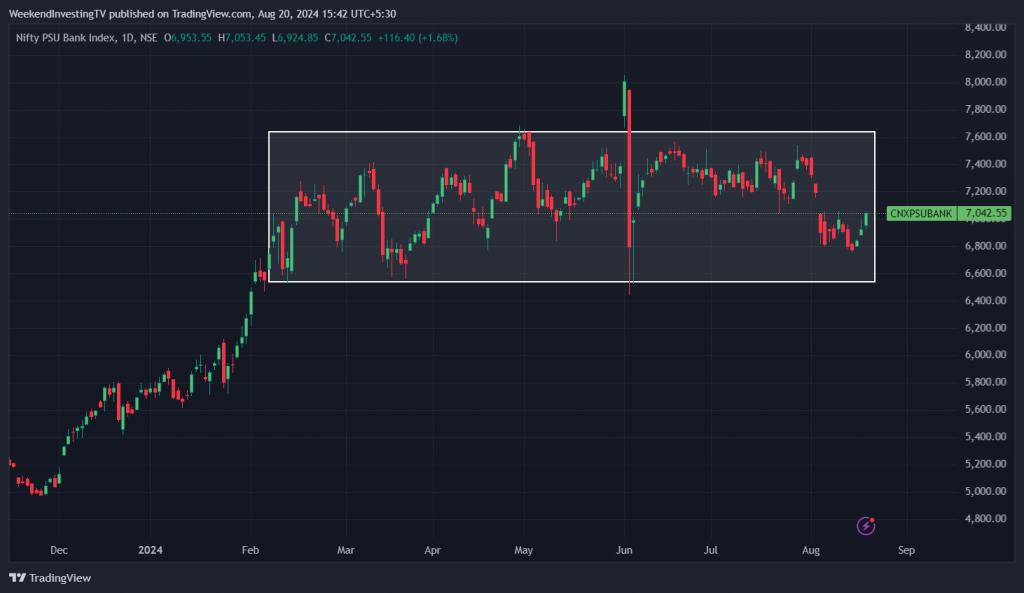Image resolution: width=1024 pixels, height=593 pixels.
Task: Click the WeekendInvestingTV published header text
Action: 202,14
